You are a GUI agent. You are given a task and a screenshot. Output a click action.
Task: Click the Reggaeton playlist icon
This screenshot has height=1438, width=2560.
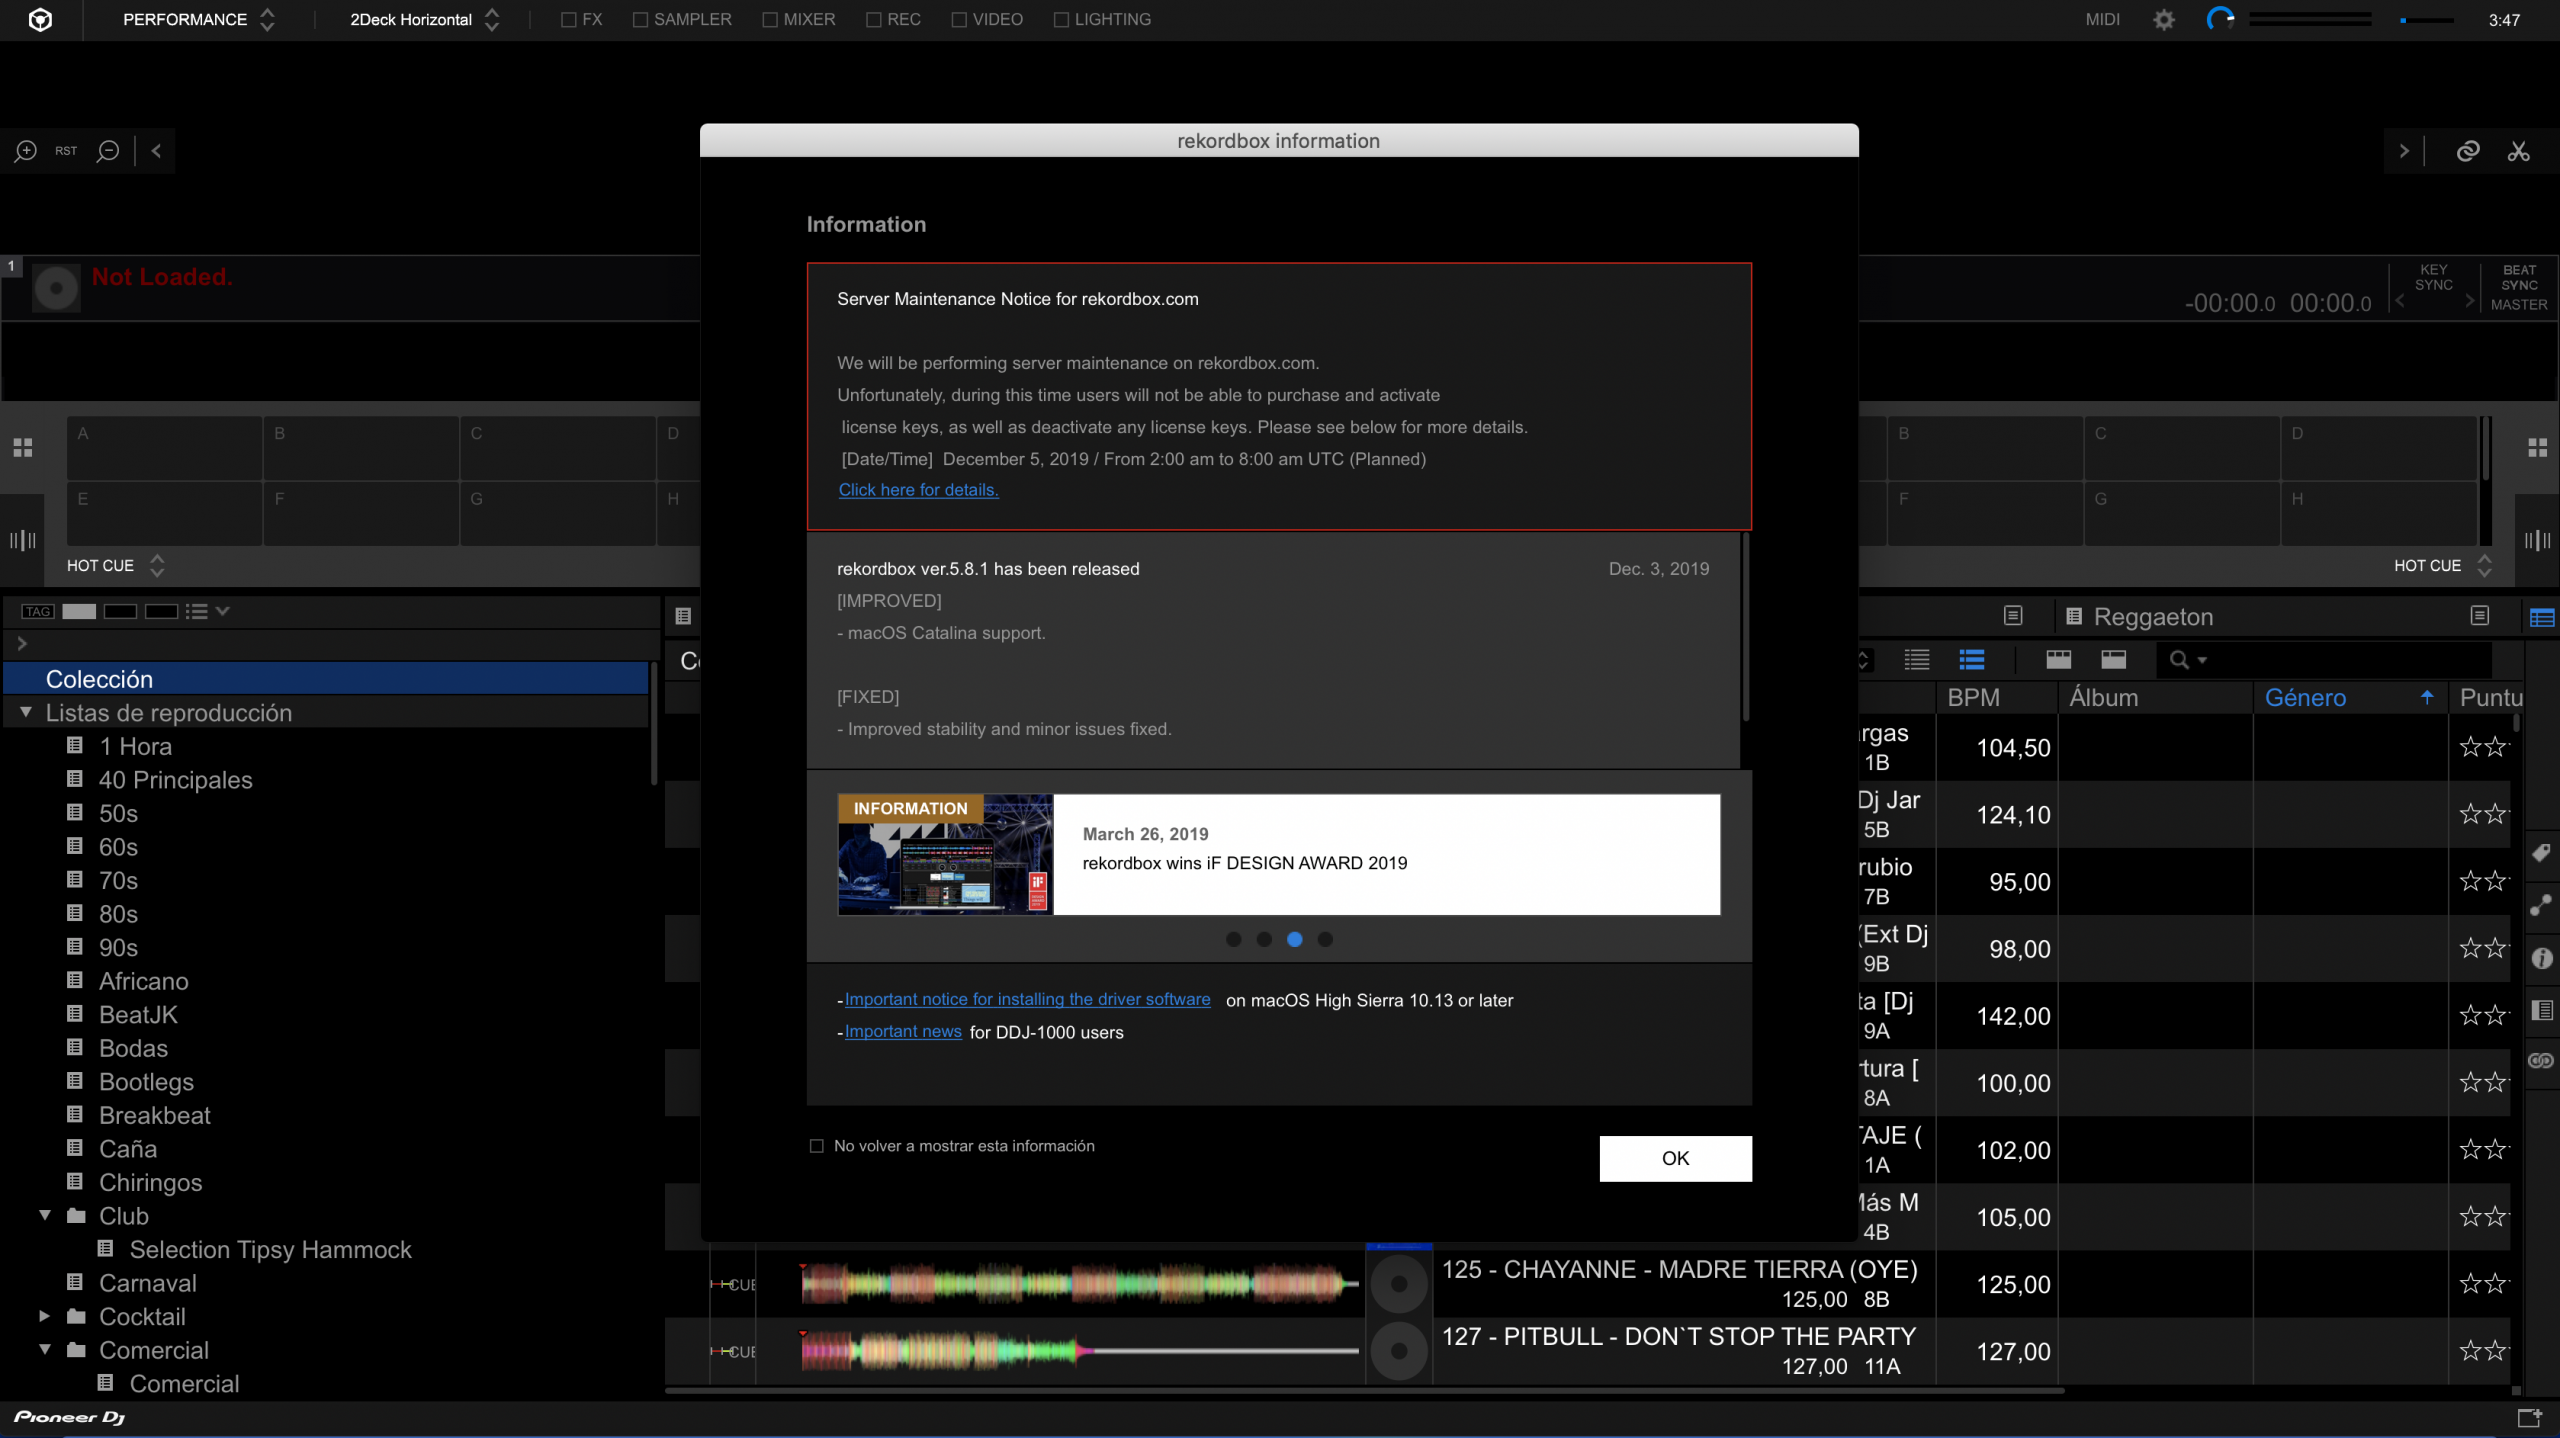(x=2074, y=616)
